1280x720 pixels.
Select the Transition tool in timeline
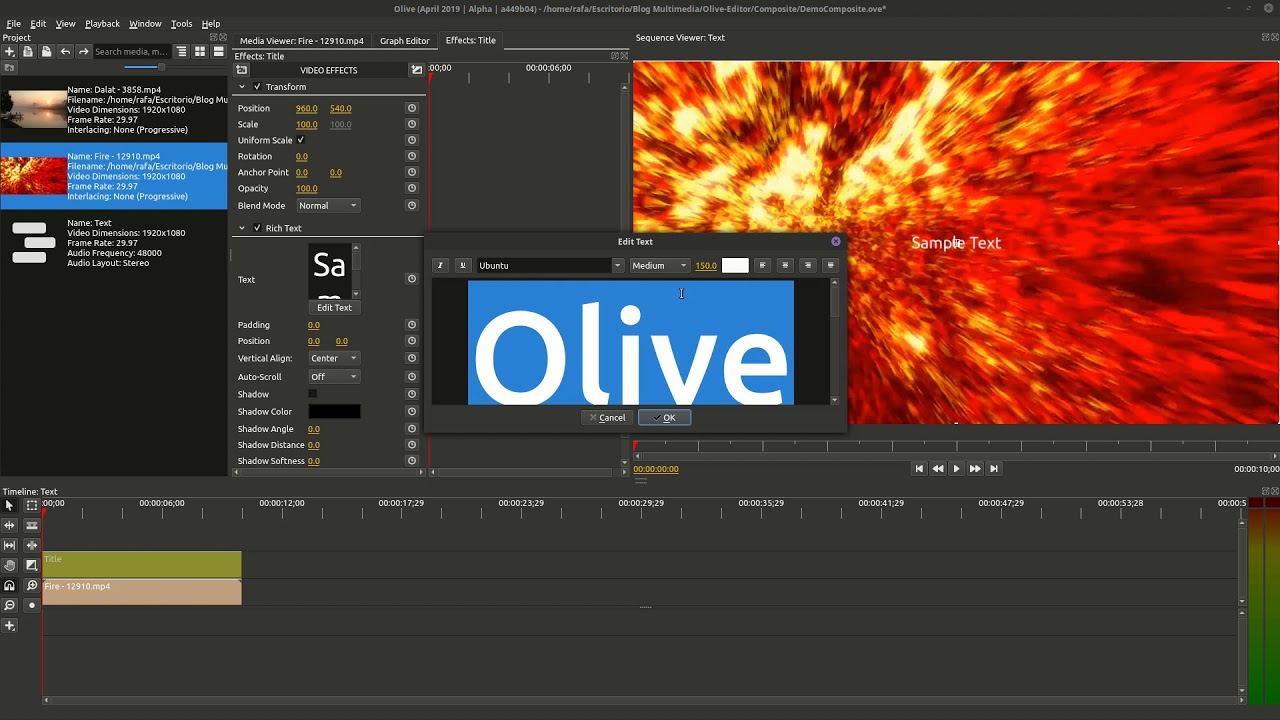click(x=31, y=565)
